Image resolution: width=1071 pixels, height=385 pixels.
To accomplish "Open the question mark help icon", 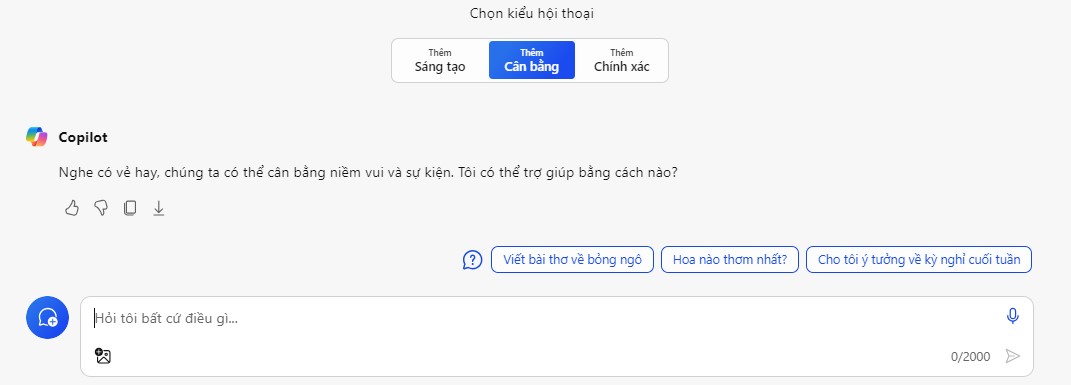I will coord(473,259).
